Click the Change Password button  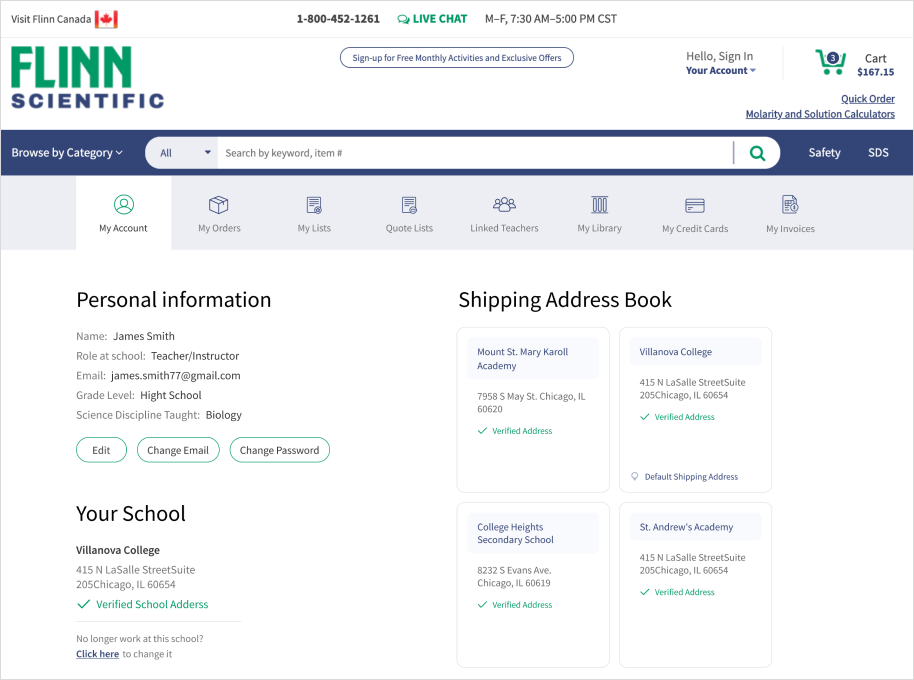tap(279, 450)
